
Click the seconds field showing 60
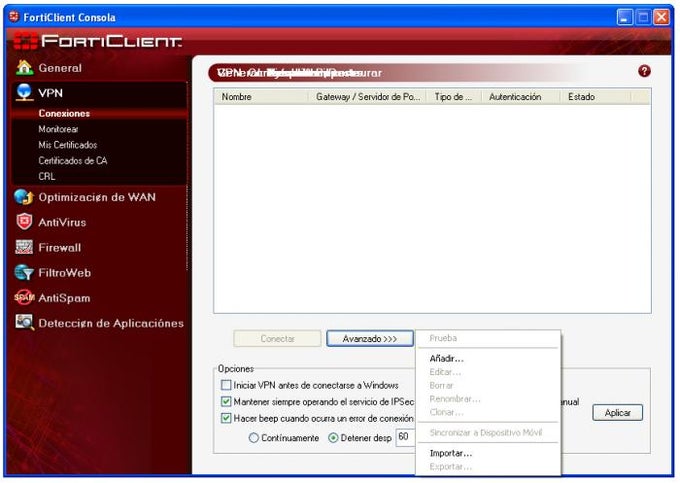coord(405,437)
